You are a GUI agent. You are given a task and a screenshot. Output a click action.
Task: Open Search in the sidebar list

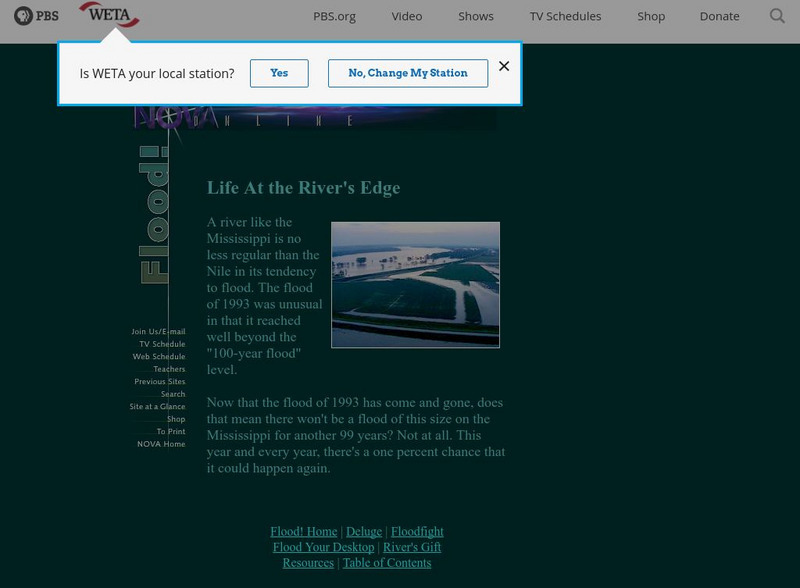(173, 394)
